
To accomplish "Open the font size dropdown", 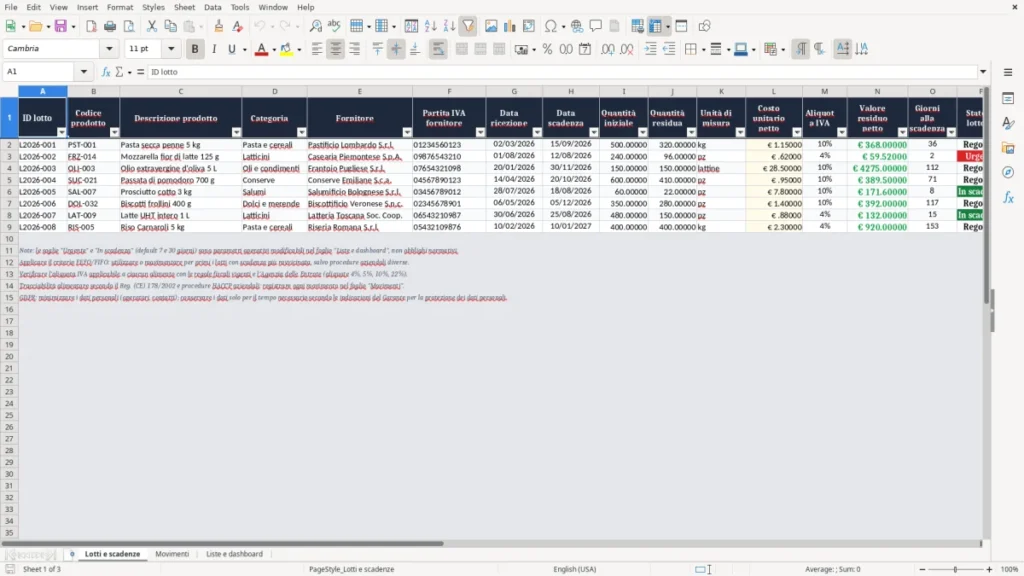I will coord(171,49).
